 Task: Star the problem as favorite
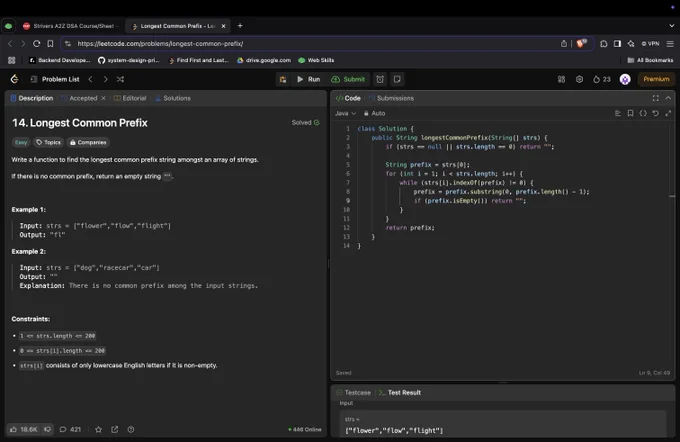(x=98, y=429)
